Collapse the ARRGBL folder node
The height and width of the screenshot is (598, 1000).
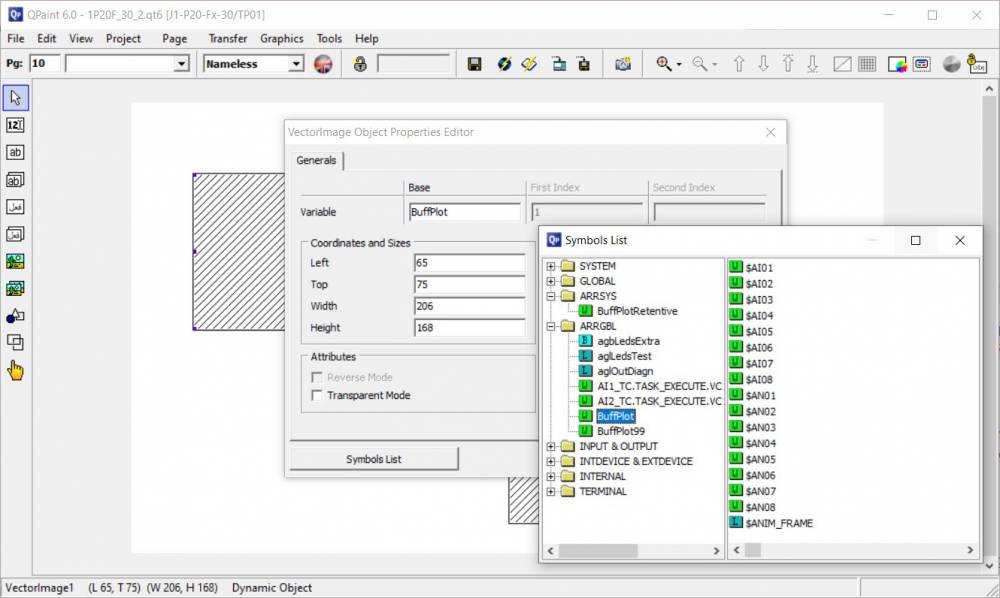[551, 326]
